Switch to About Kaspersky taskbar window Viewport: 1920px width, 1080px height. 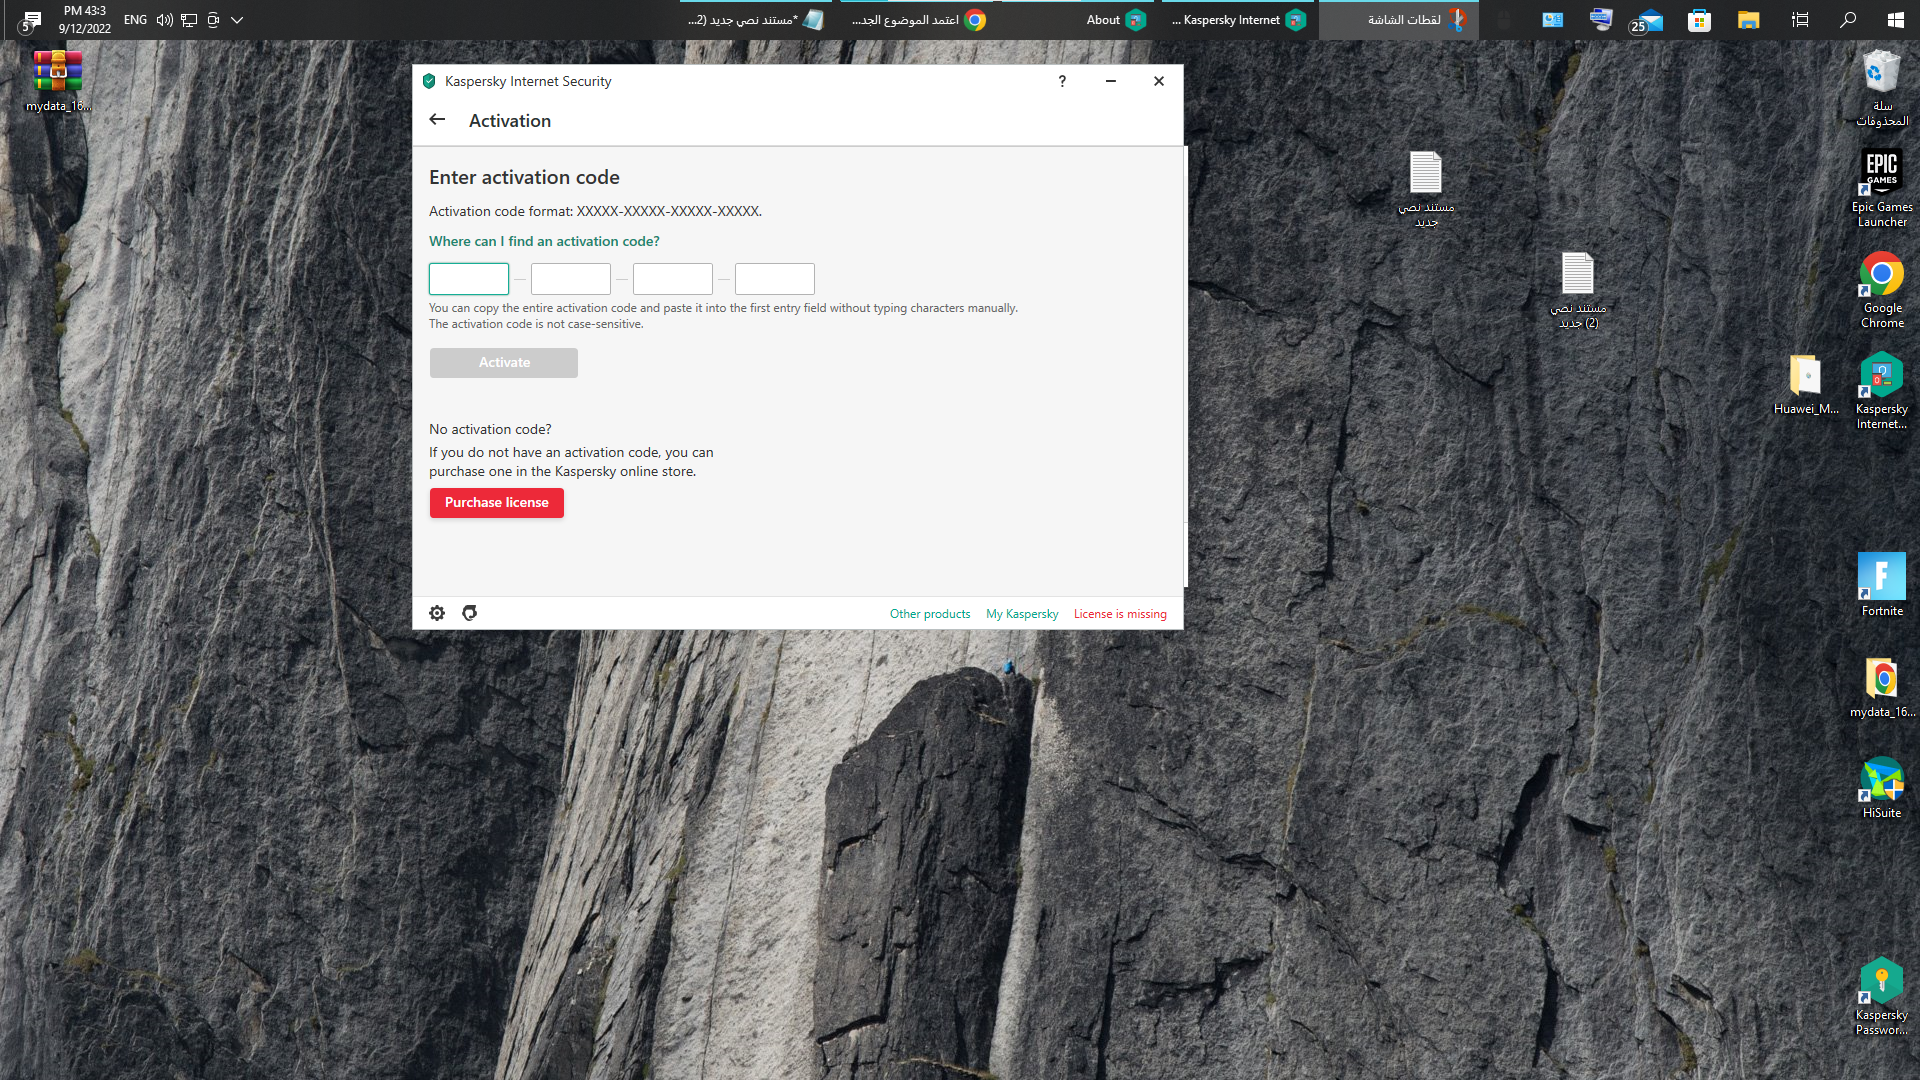[x=1078, y=20]
